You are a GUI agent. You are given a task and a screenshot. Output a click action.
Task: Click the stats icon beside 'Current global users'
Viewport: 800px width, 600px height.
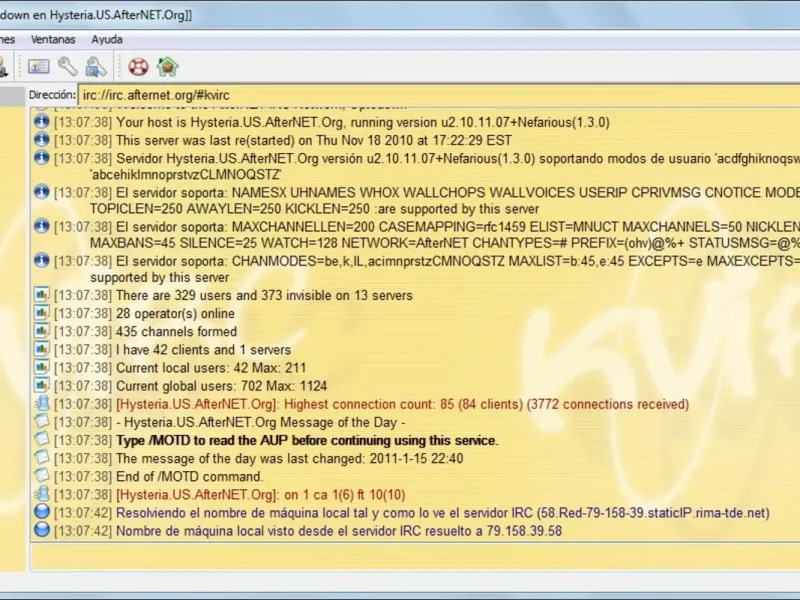coord(42,386)
